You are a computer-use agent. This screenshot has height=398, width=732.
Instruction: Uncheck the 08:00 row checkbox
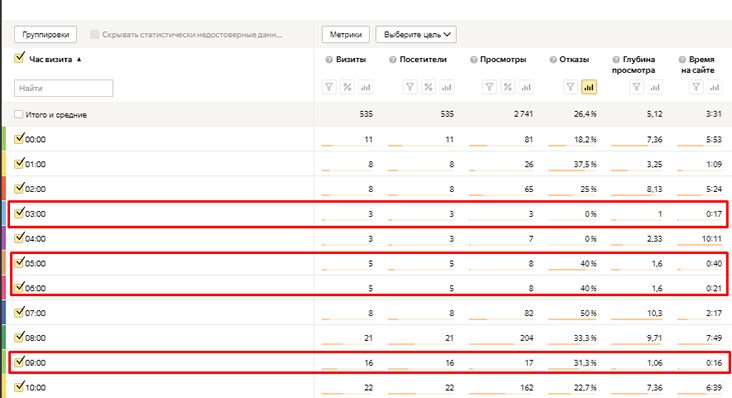[x=19, y=337]
